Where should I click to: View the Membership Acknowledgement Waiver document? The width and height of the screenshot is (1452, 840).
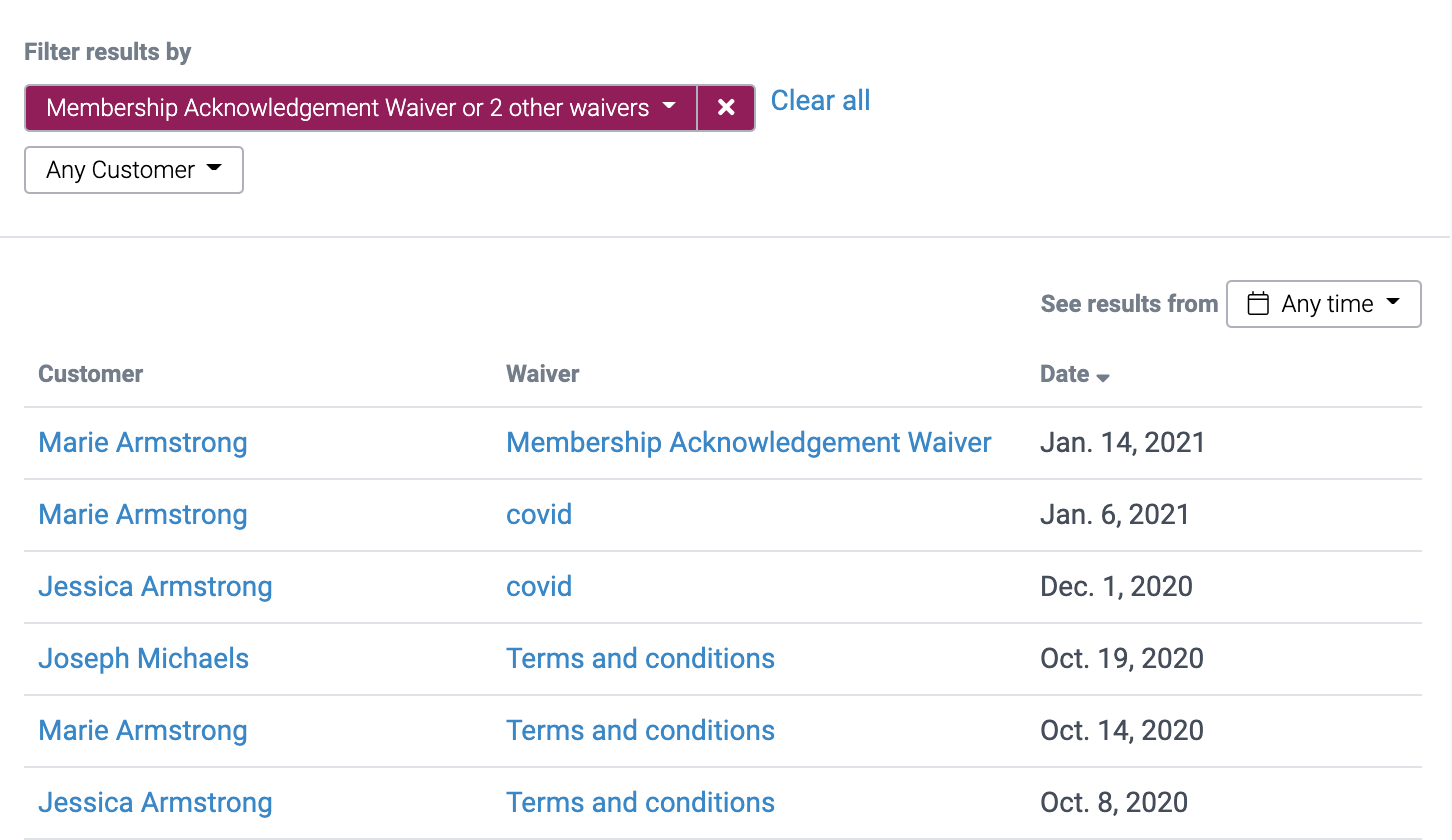(748, 442)
